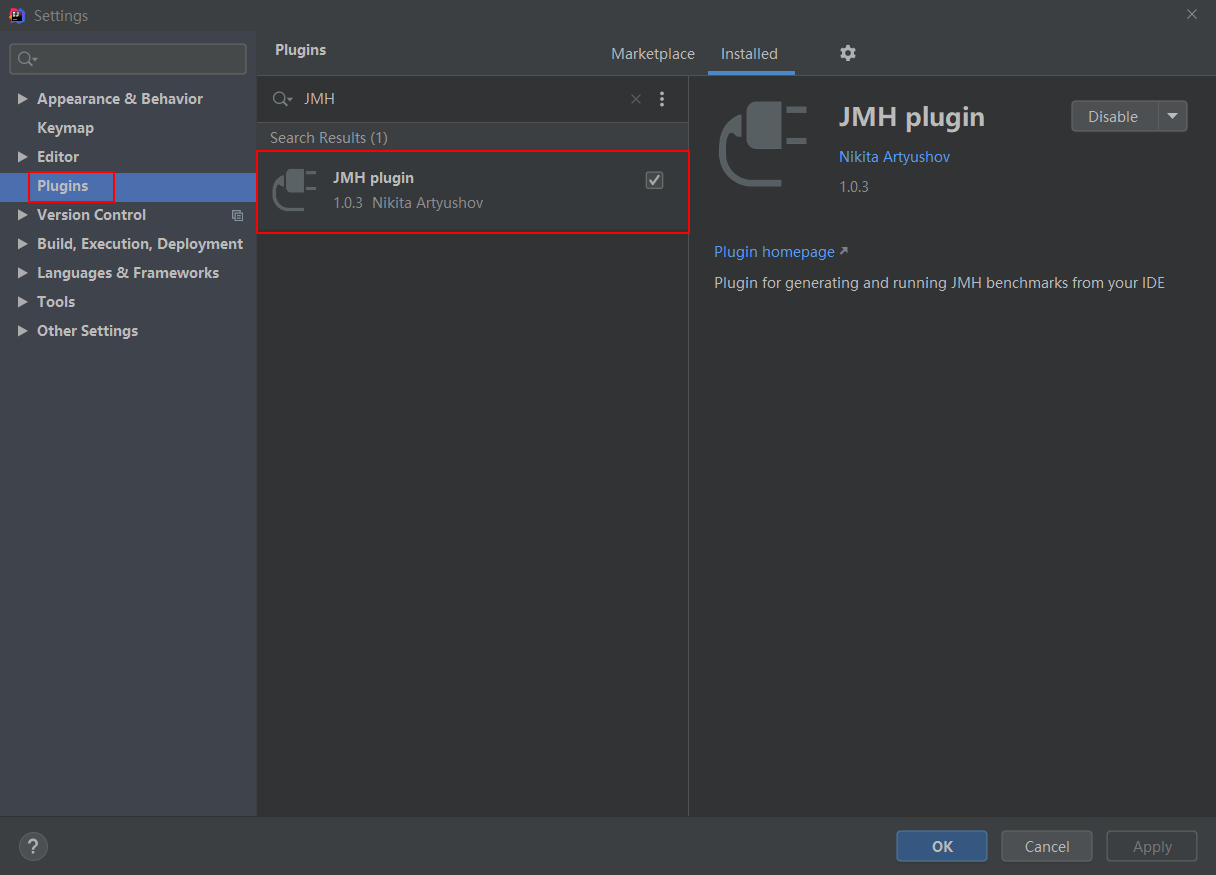
Task: Expand Languages & Frameworks node
Action: (23, 273)
